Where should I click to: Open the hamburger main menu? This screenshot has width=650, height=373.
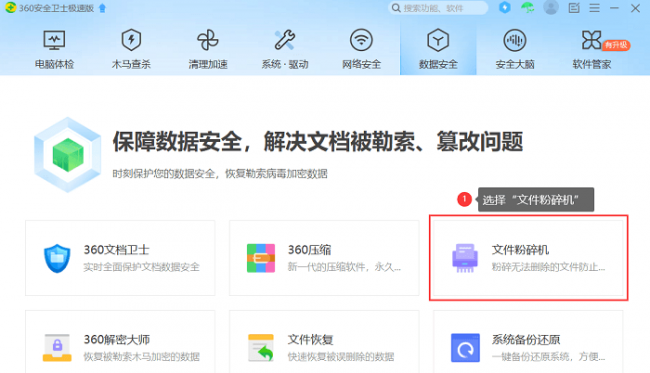click(594, 8)
